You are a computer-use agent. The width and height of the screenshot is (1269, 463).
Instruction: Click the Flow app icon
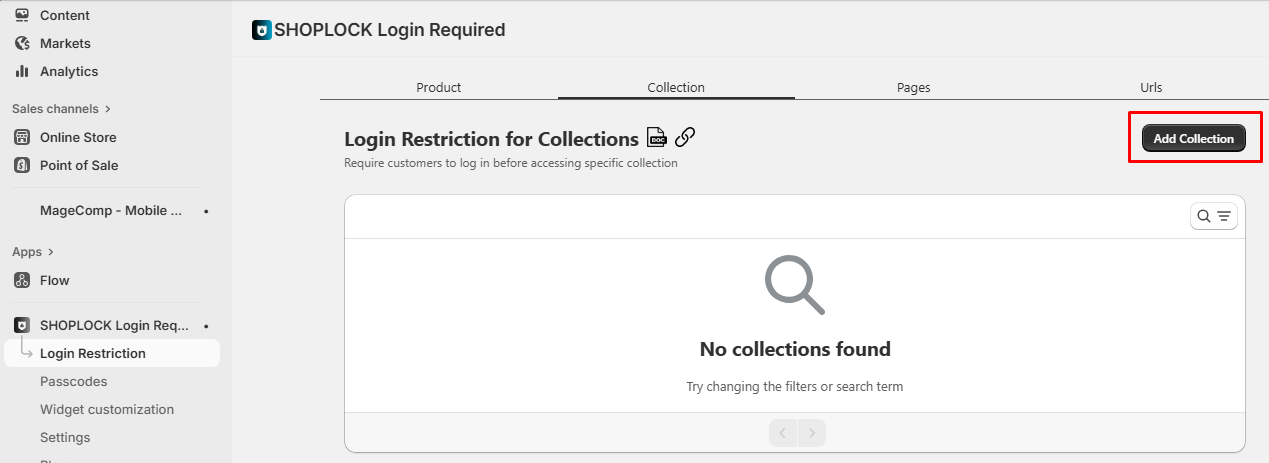[22, 280]
